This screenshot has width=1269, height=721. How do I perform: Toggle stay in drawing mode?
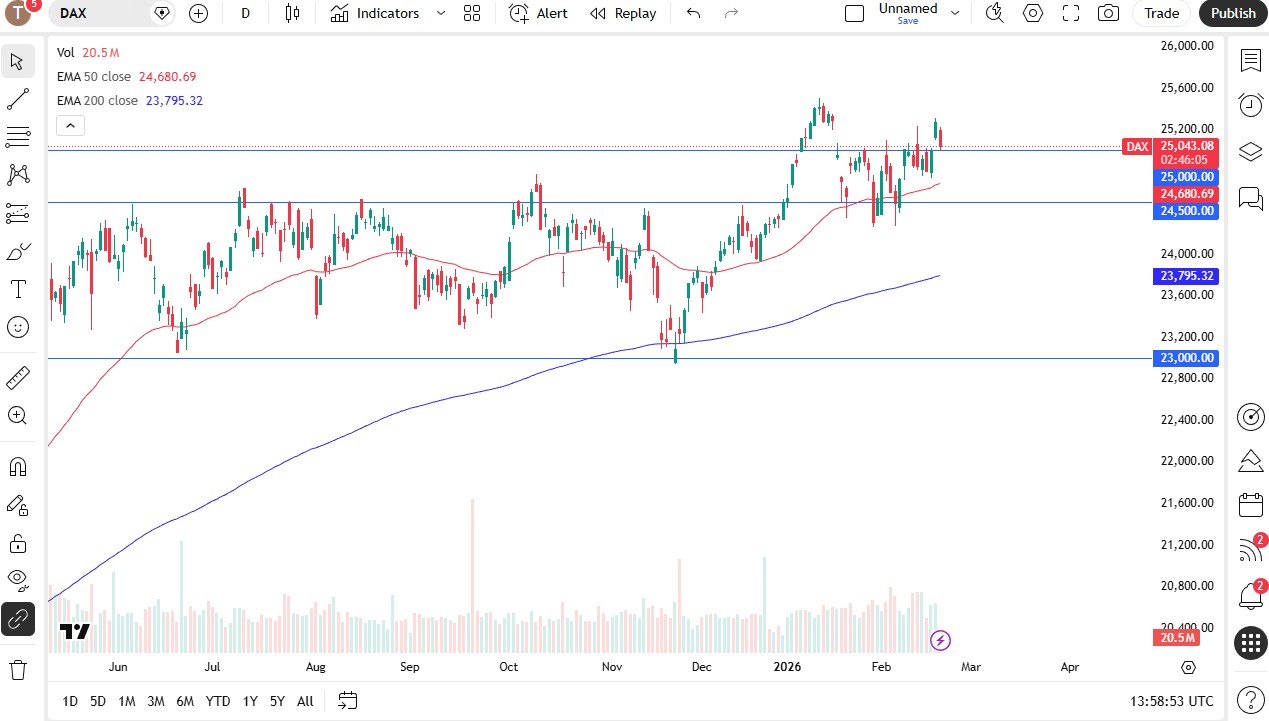coord(17,505)
